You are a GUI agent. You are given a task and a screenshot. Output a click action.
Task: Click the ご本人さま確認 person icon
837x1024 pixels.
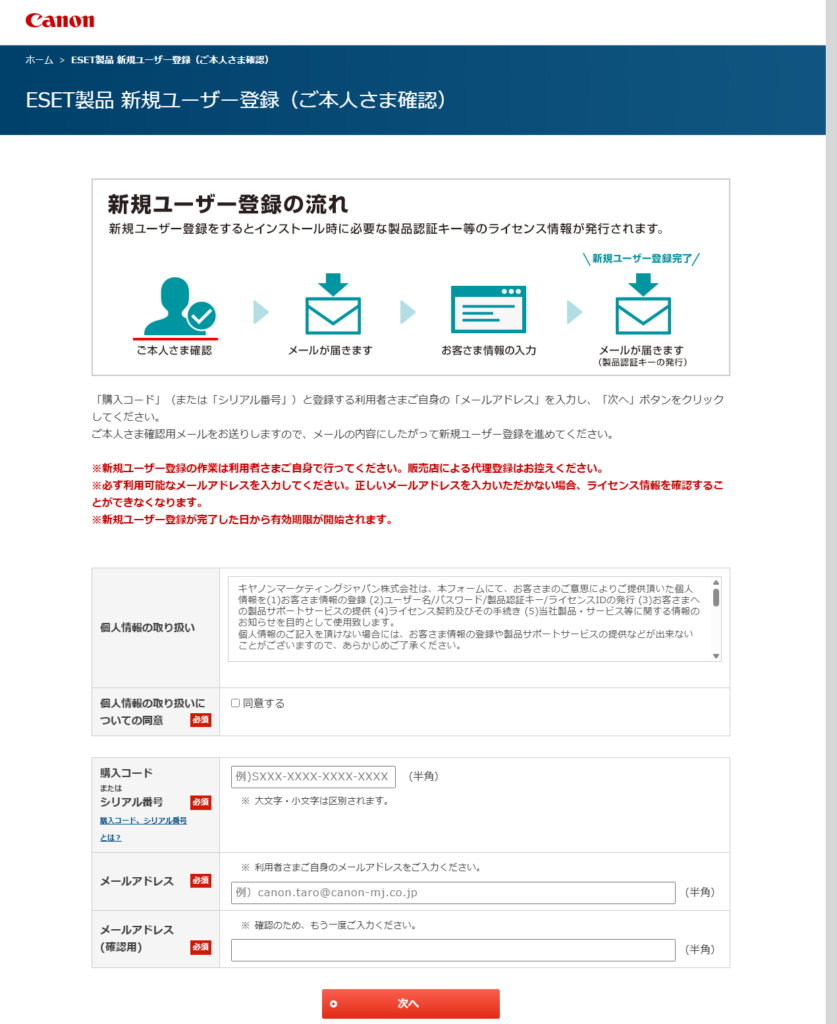pos(180,306)
